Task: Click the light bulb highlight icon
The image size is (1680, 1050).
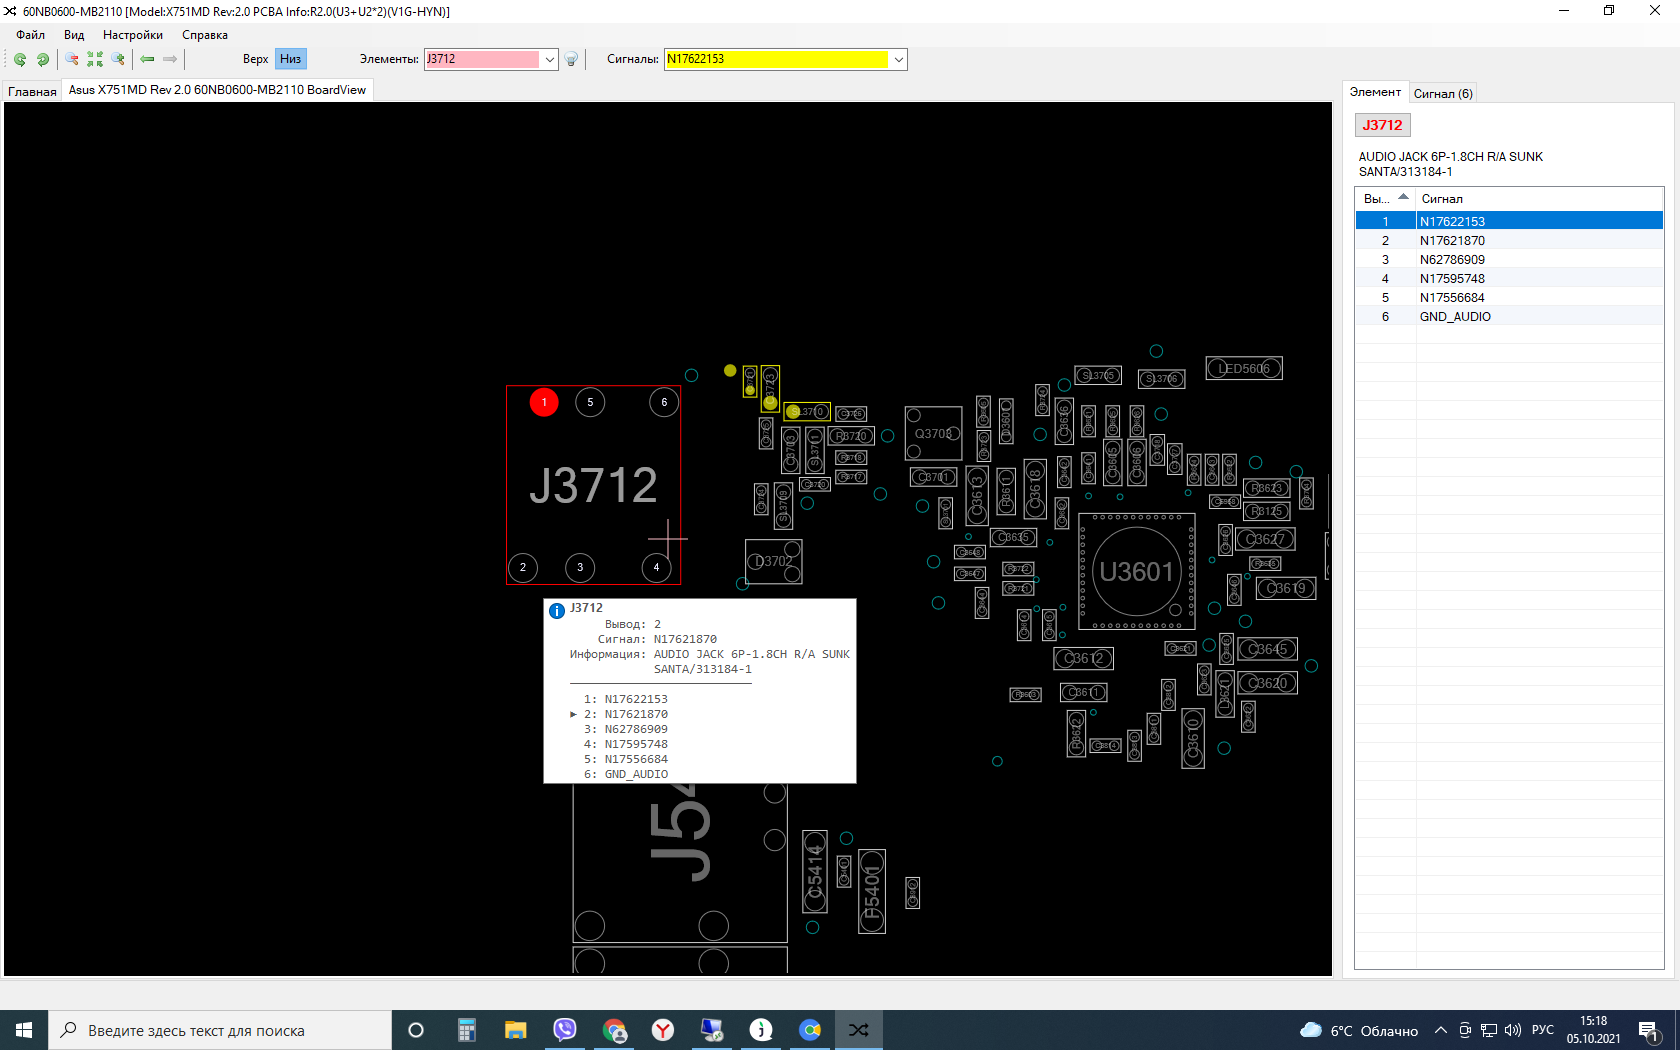Action: tap(571, 59)
